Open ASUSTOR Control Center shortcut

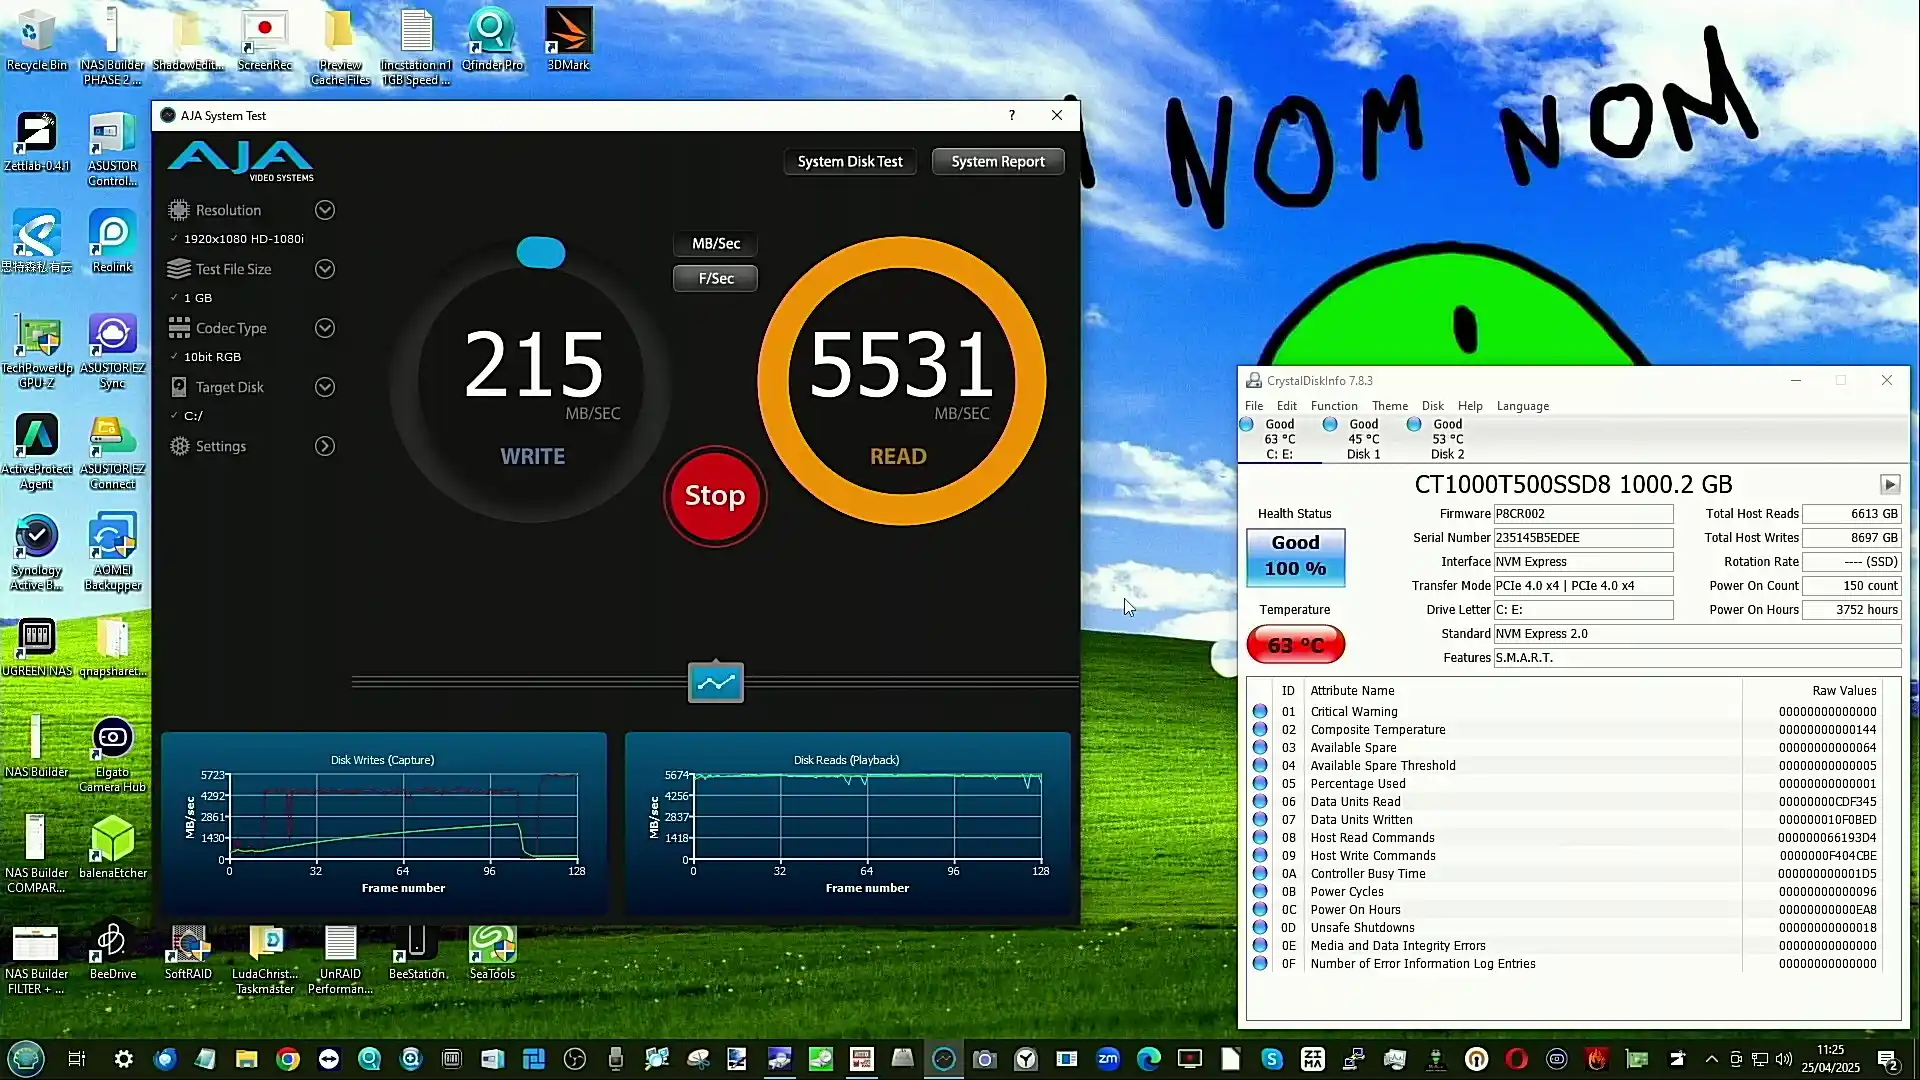pyautogui.click(x=112, y=149)
